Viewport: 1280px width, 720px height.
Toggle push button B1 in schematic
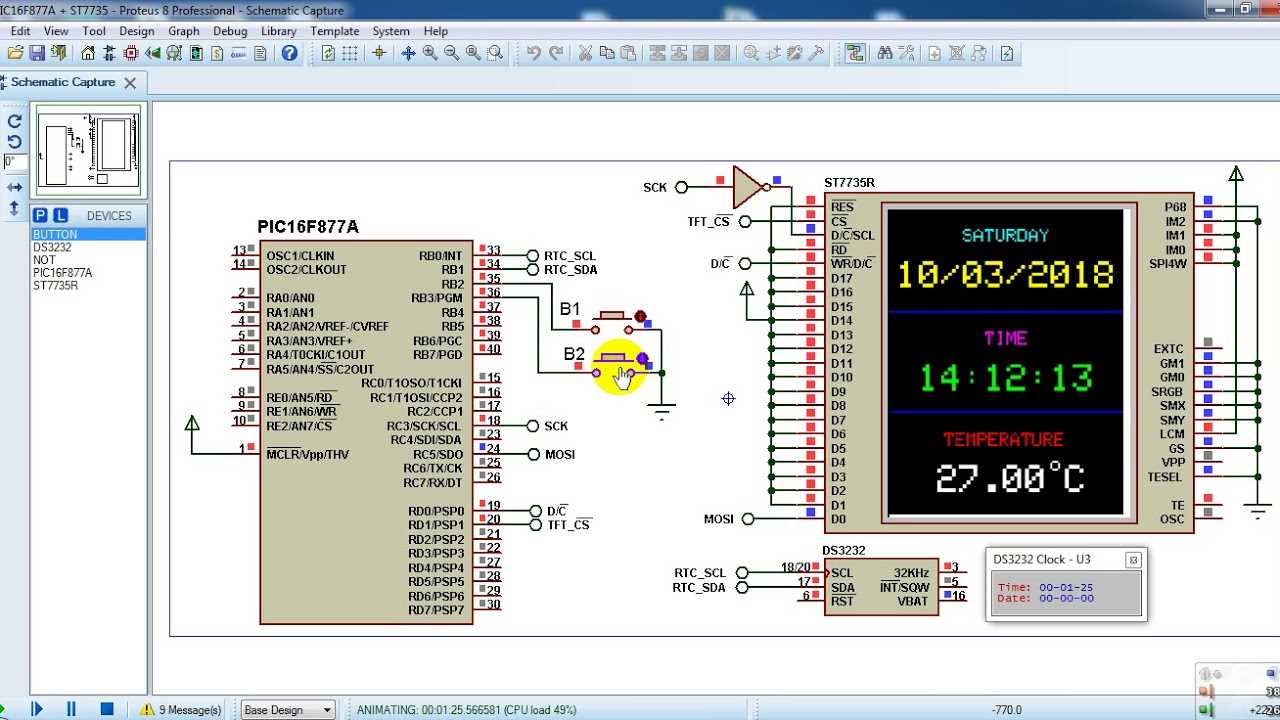pos(612,320)
